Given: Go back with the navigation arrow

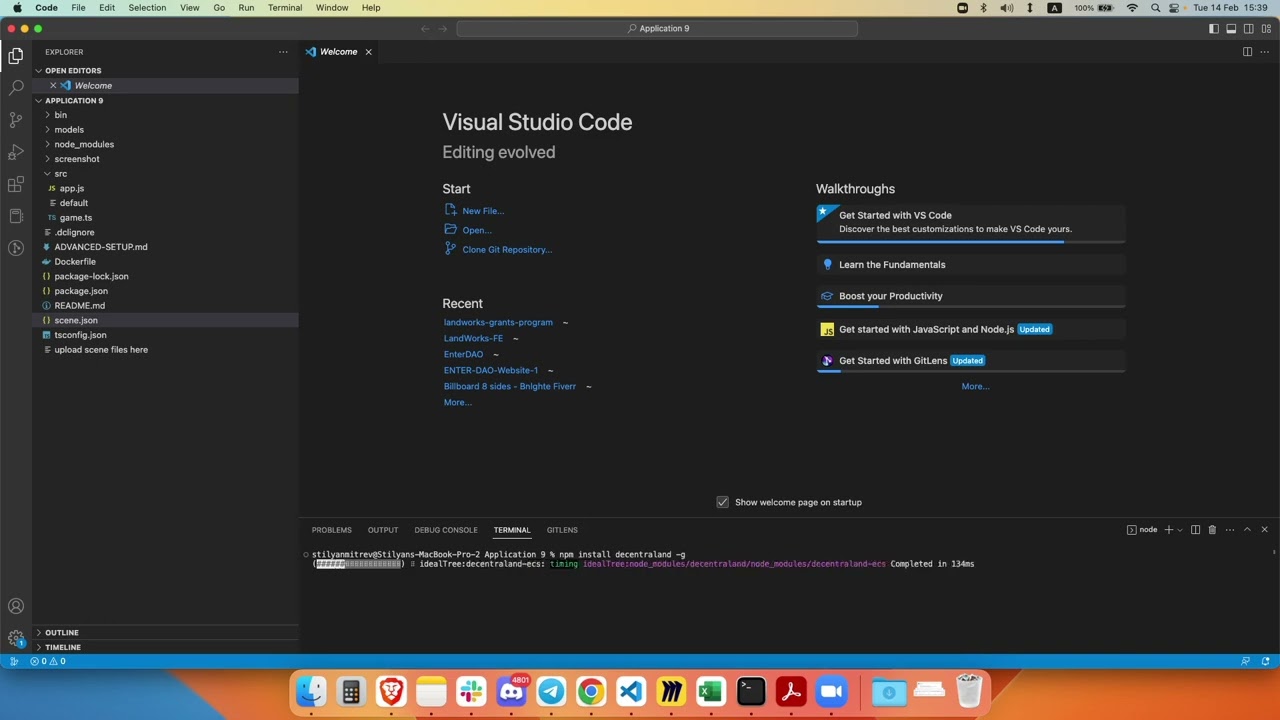Looking at the screenshot, I should 425,29.
